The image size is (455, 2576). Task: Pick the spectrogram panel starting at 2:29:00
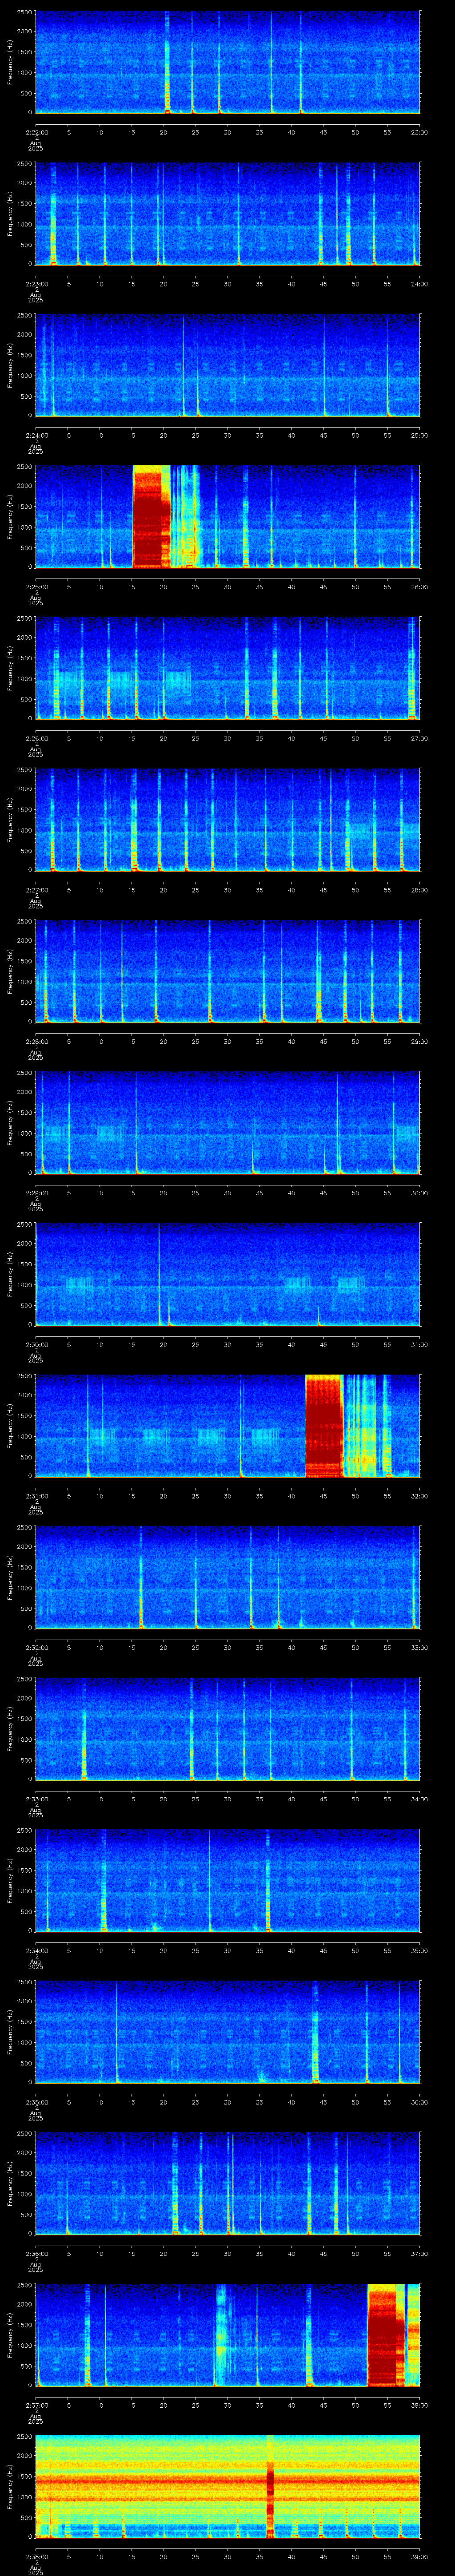[228, 1123]
